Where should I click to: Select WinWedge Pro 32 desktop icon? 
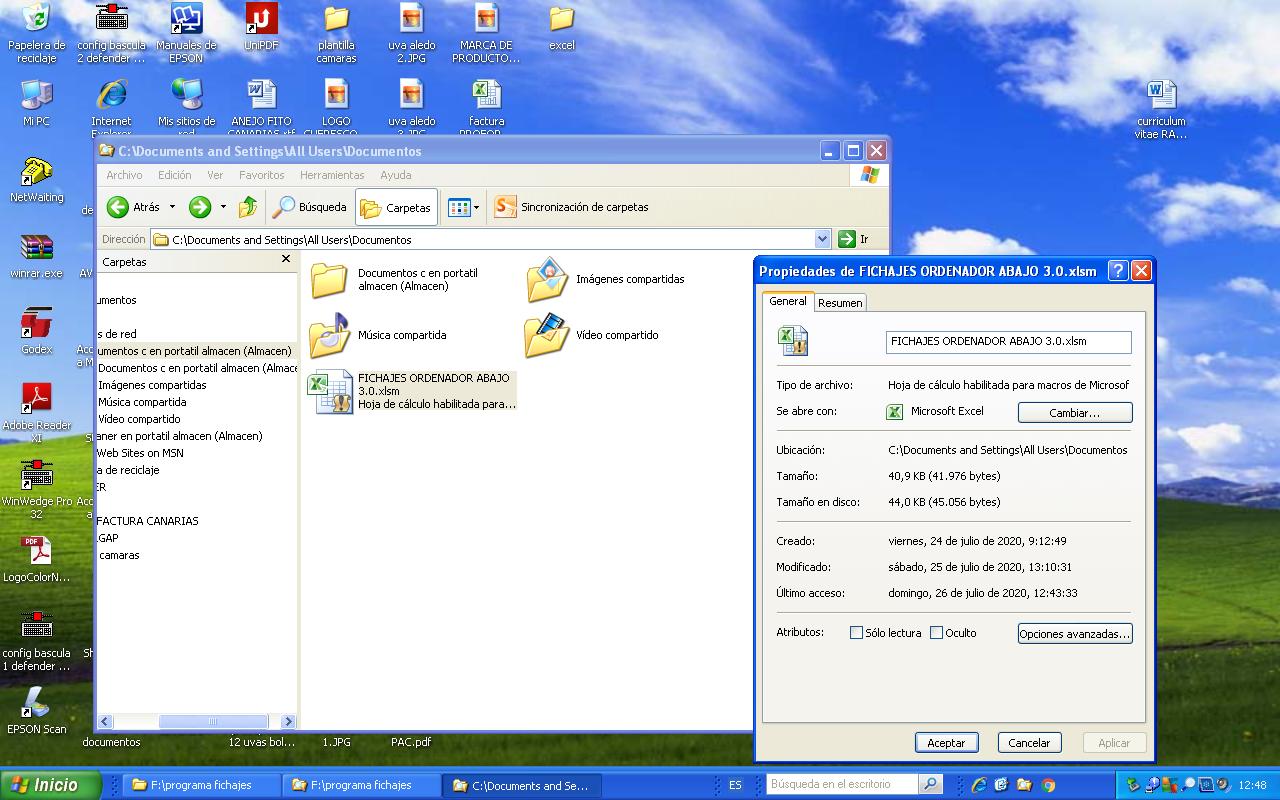[36, 489]
